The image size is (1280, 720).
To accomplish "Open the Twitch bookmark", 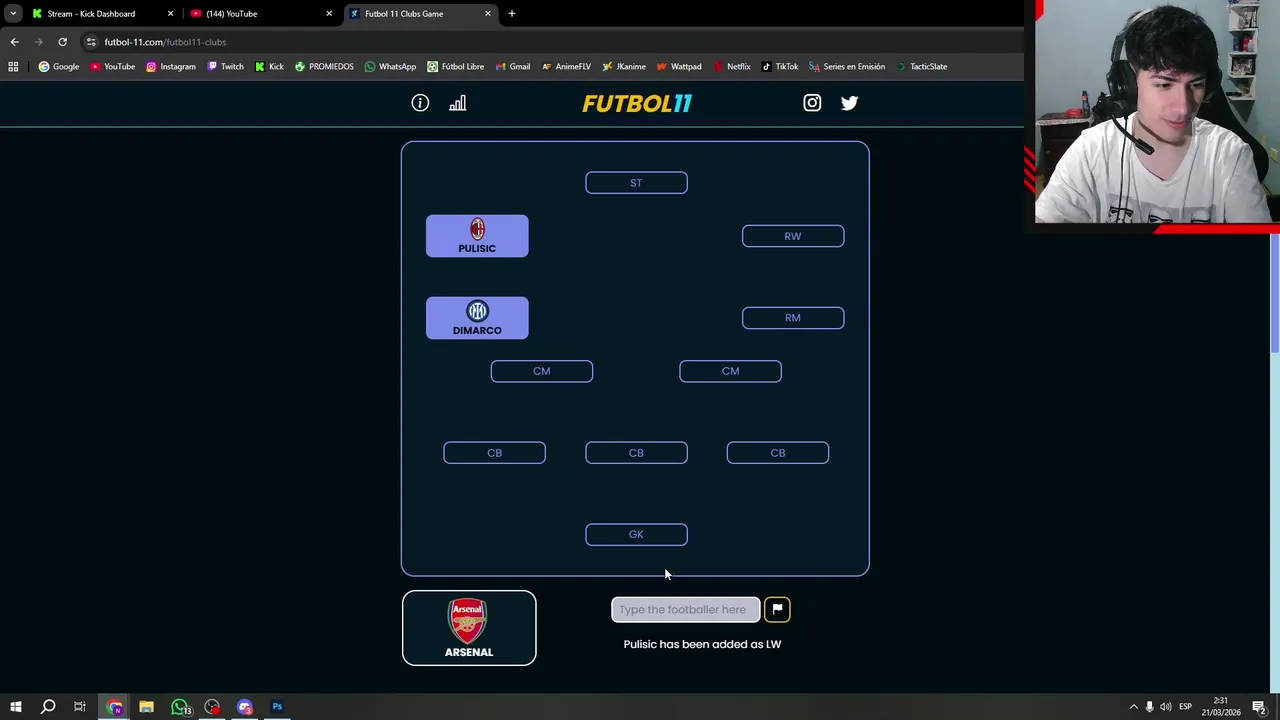I will coord(225,67).
